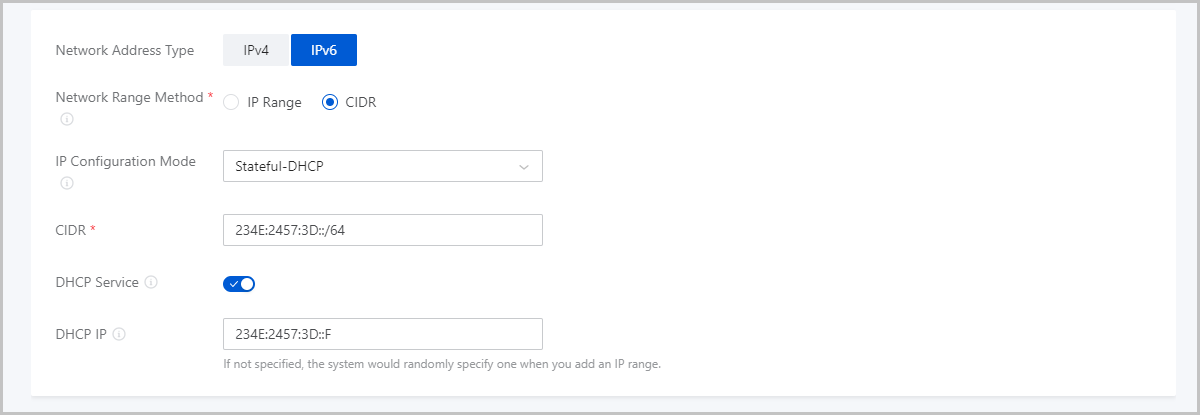The image size is (1200, 415).
Task: Open the Stateful-DHCP configuration mode dropdown
Action: [383, 166]
